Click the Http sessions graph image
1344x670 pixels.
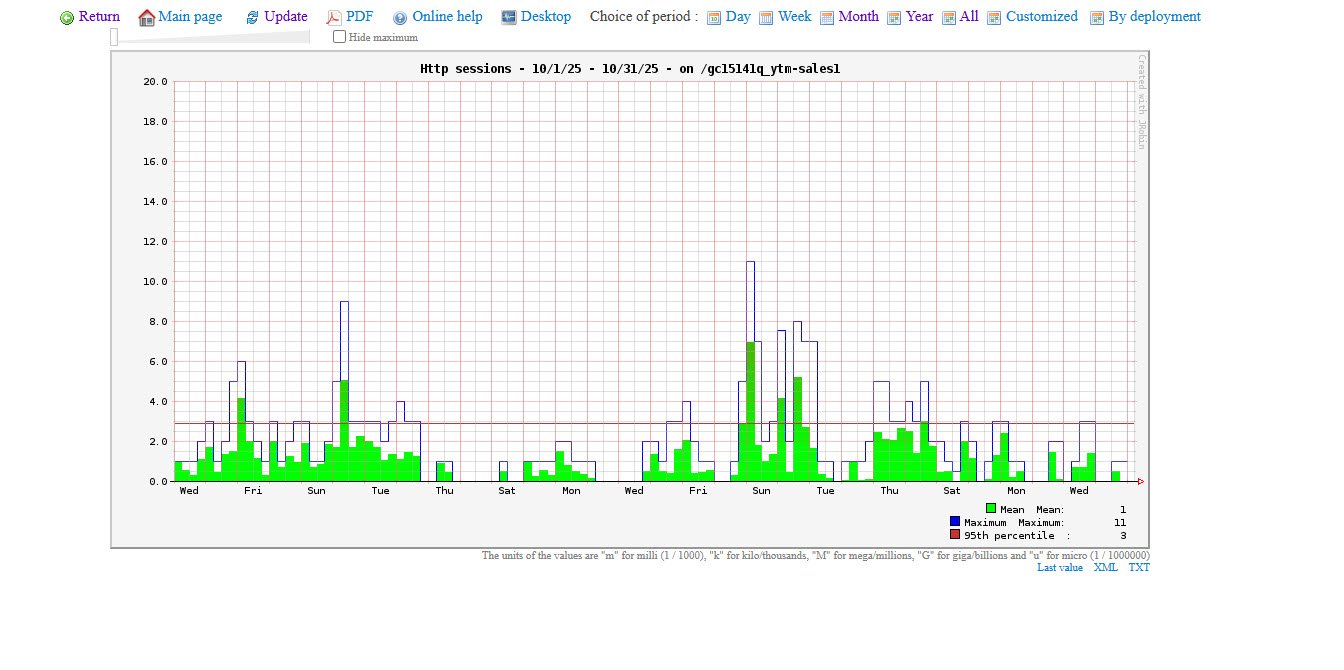(x=630, y=300)
